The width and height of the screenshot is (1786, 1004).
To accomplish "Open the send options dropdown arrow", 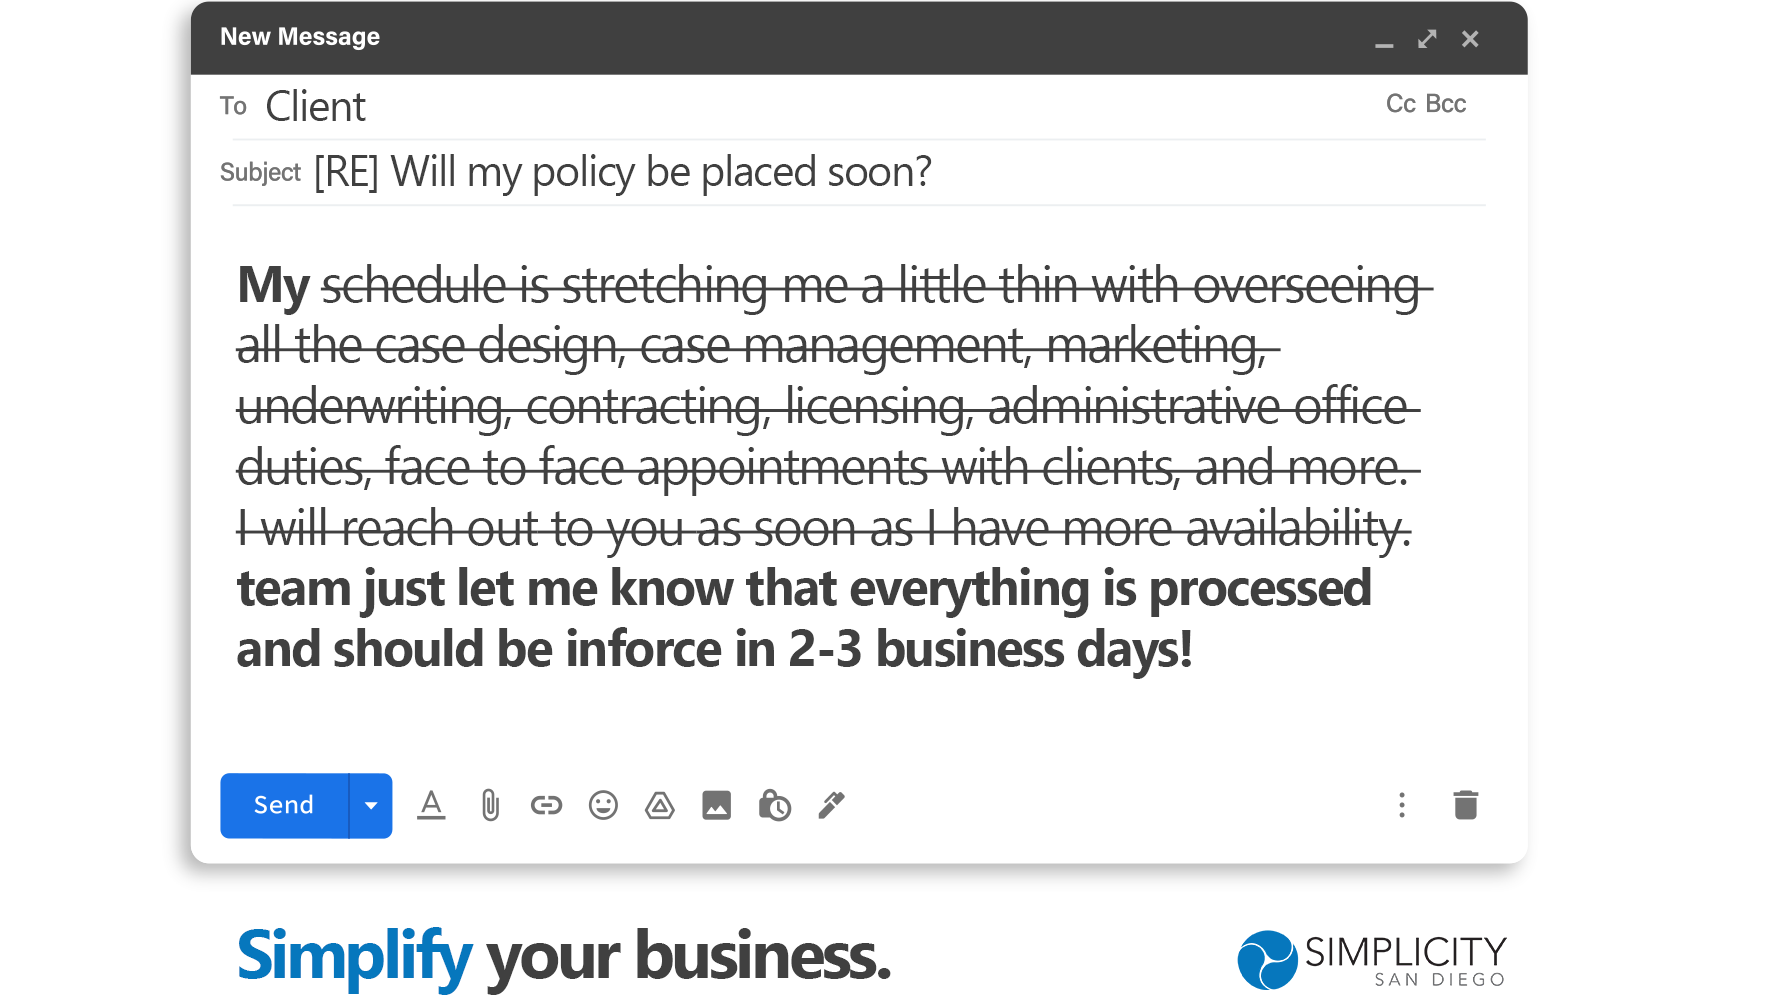I will 371,805.
